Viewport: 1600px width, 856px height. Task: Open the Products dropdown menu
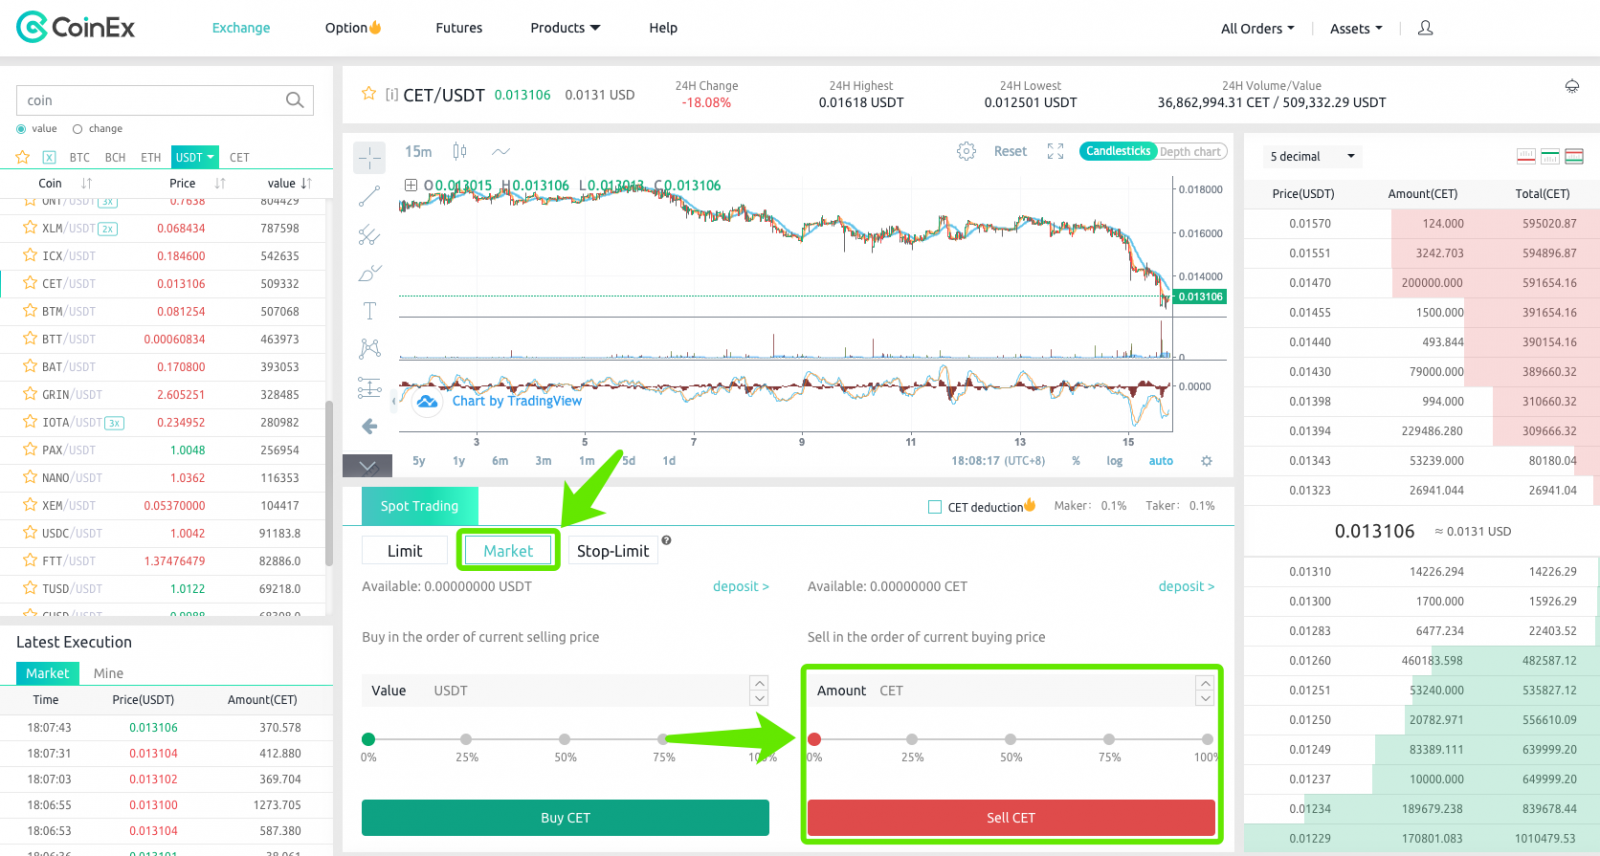(565, 28)
